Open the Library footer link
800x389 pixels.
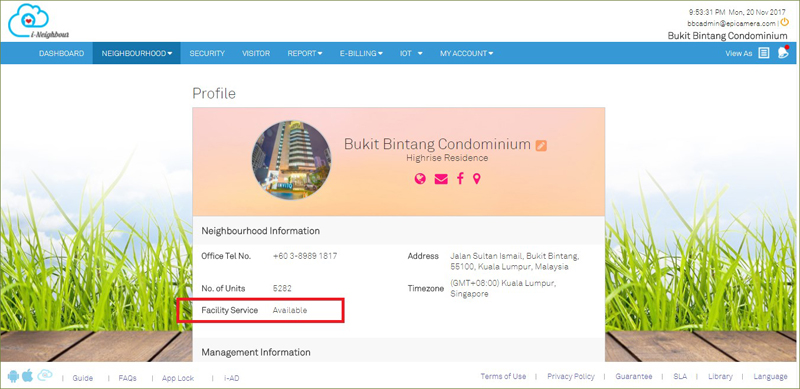pos(720,376)
